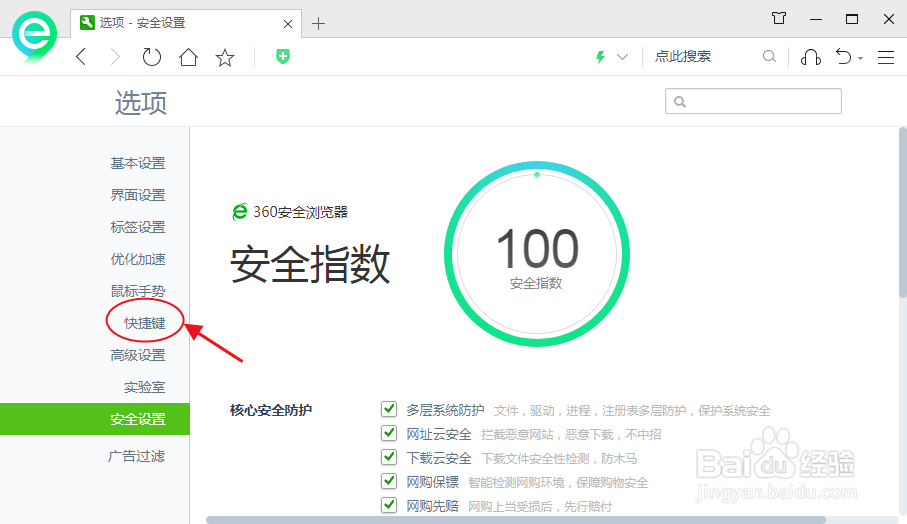The height and width of the screenshot is (524, 907).
Task: Open 广告过滤 in sidebar
Action: click(x=137, y=456)
